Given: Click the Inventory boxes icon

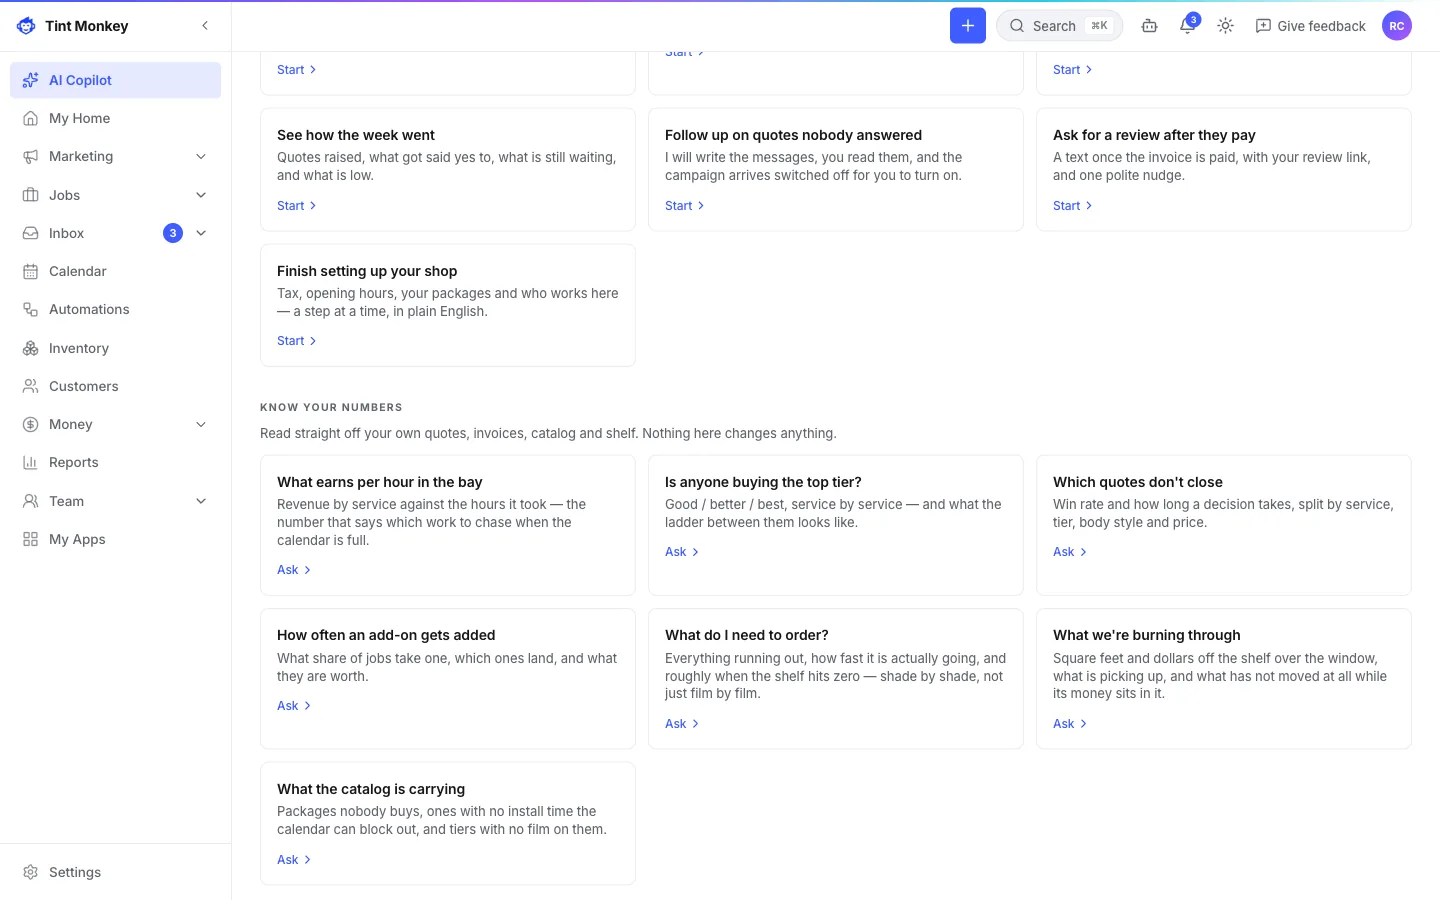Looking at the screenshot, I should coord(31,348).
